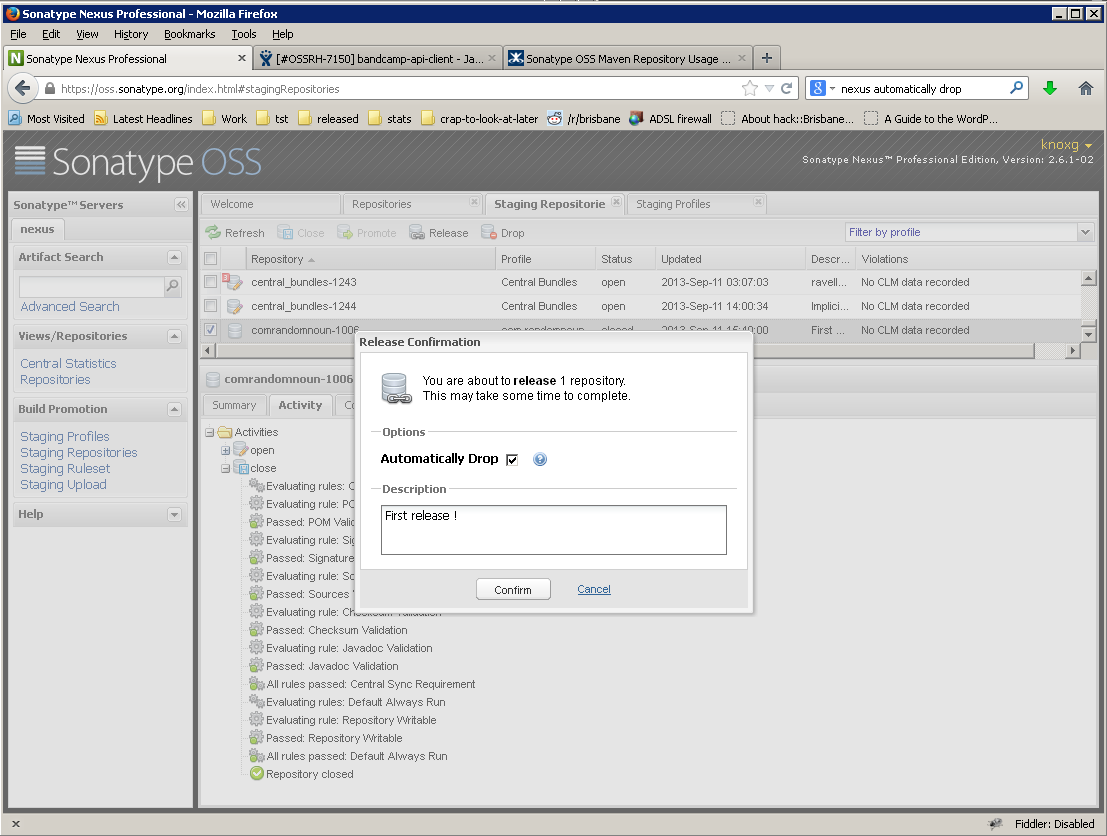Select the nexus server tab
The image size is (1107, 836).
tap(37, 229)
